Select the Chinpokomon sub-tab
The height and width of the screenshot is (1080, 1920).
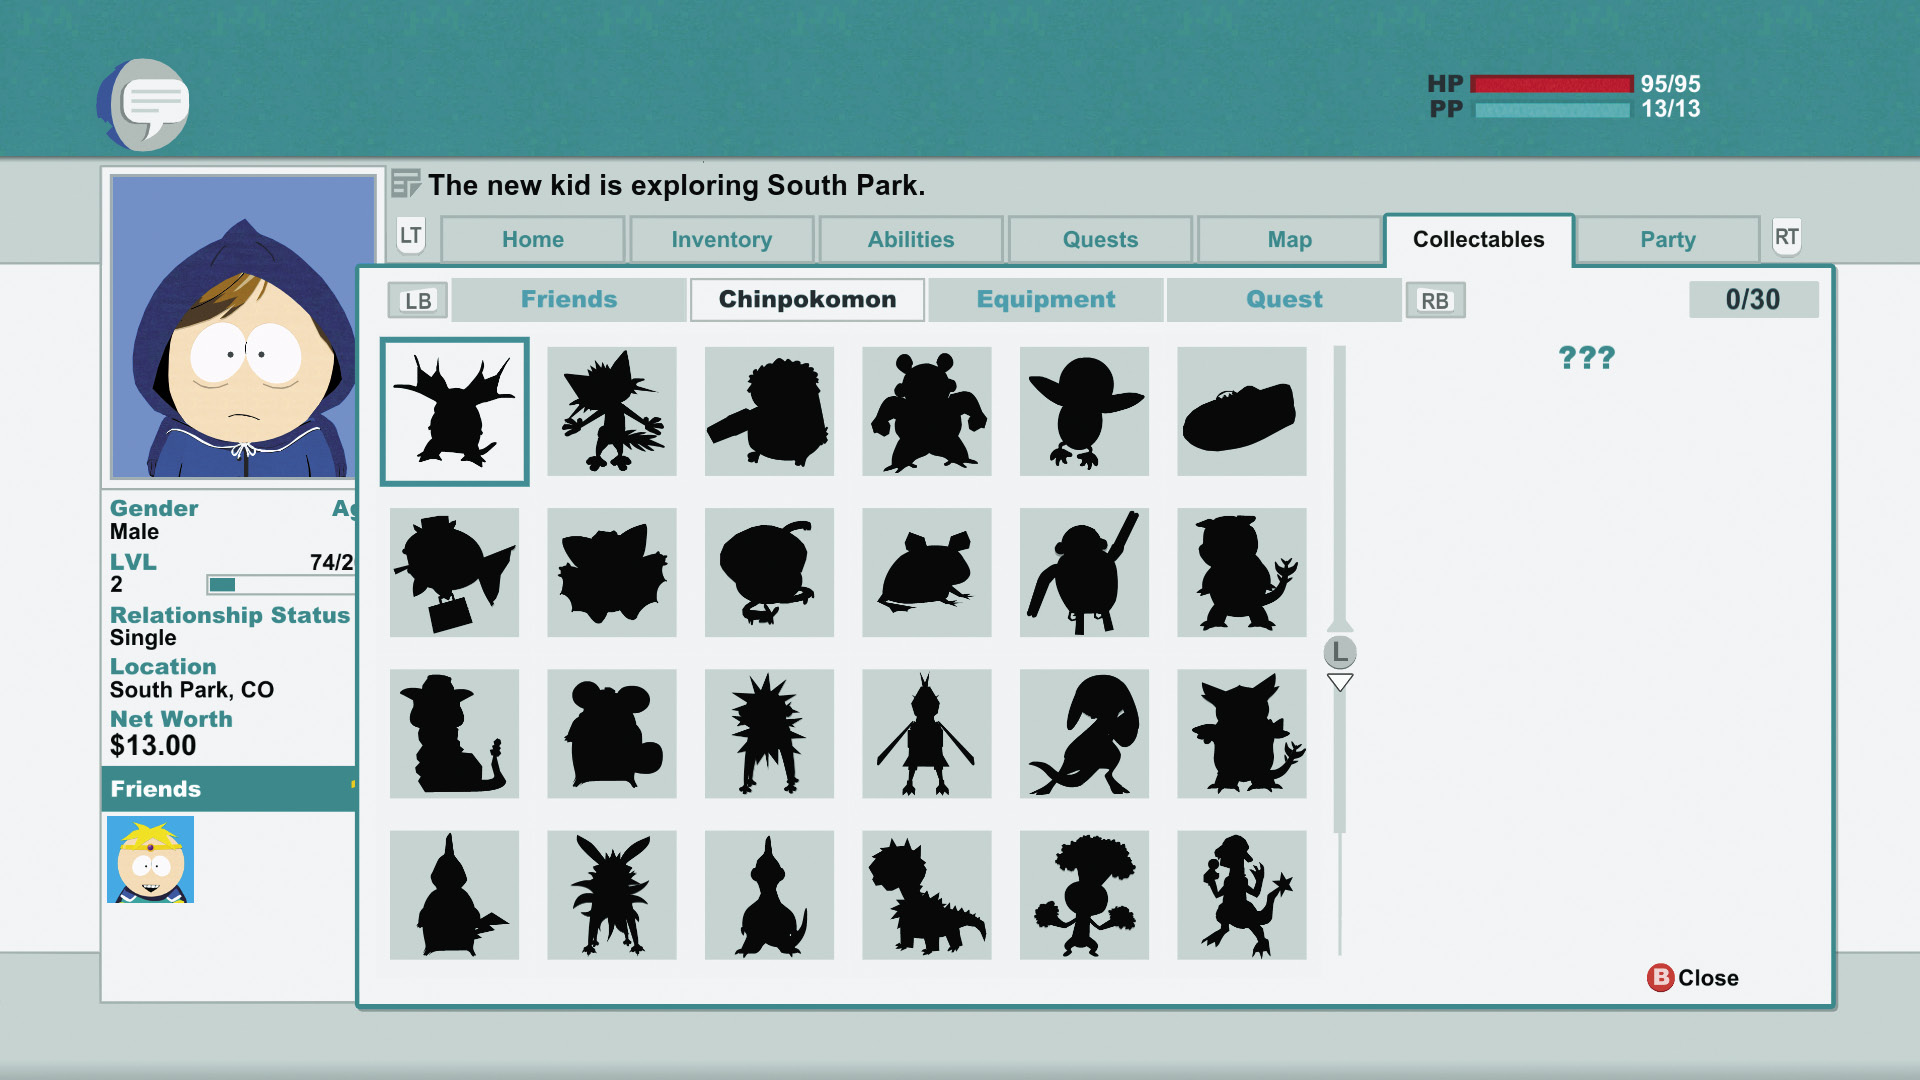(x=807, y=300)
